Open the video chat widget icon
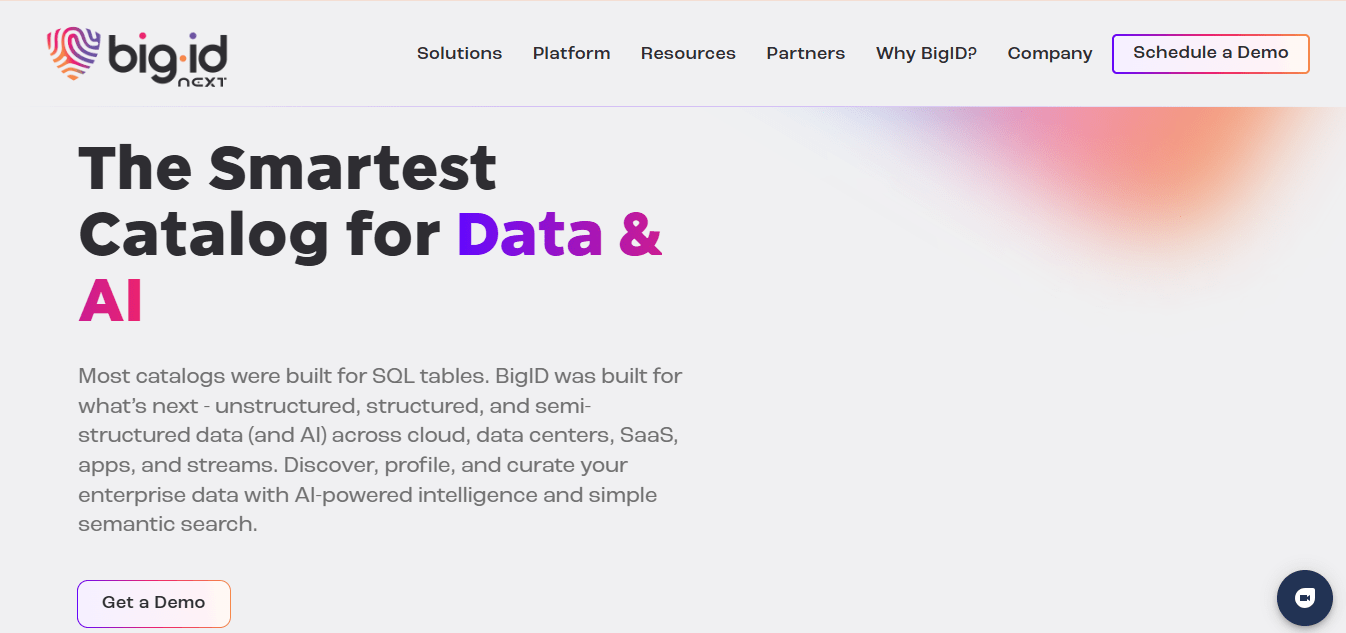The height and width of the screenshot is (633, 1346). (x=1304, y=598)
